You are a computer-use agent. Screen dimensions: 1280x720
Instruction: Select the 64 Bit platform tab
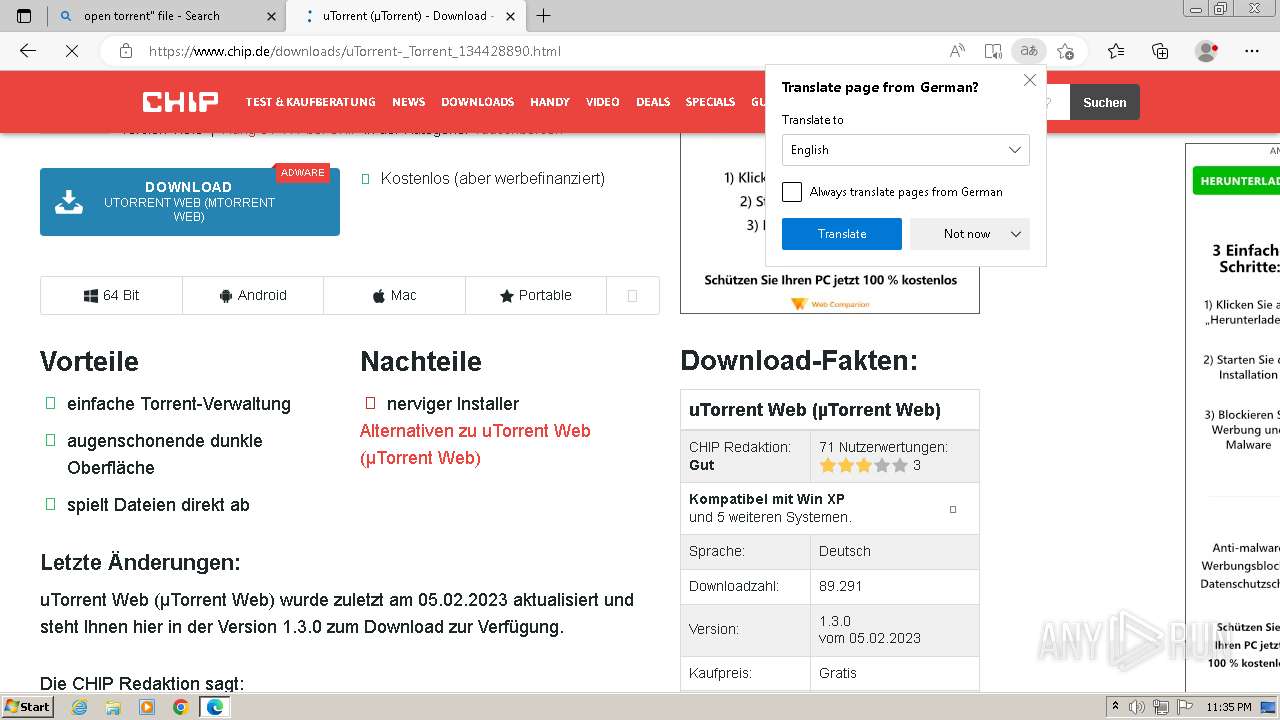[111, 295]
